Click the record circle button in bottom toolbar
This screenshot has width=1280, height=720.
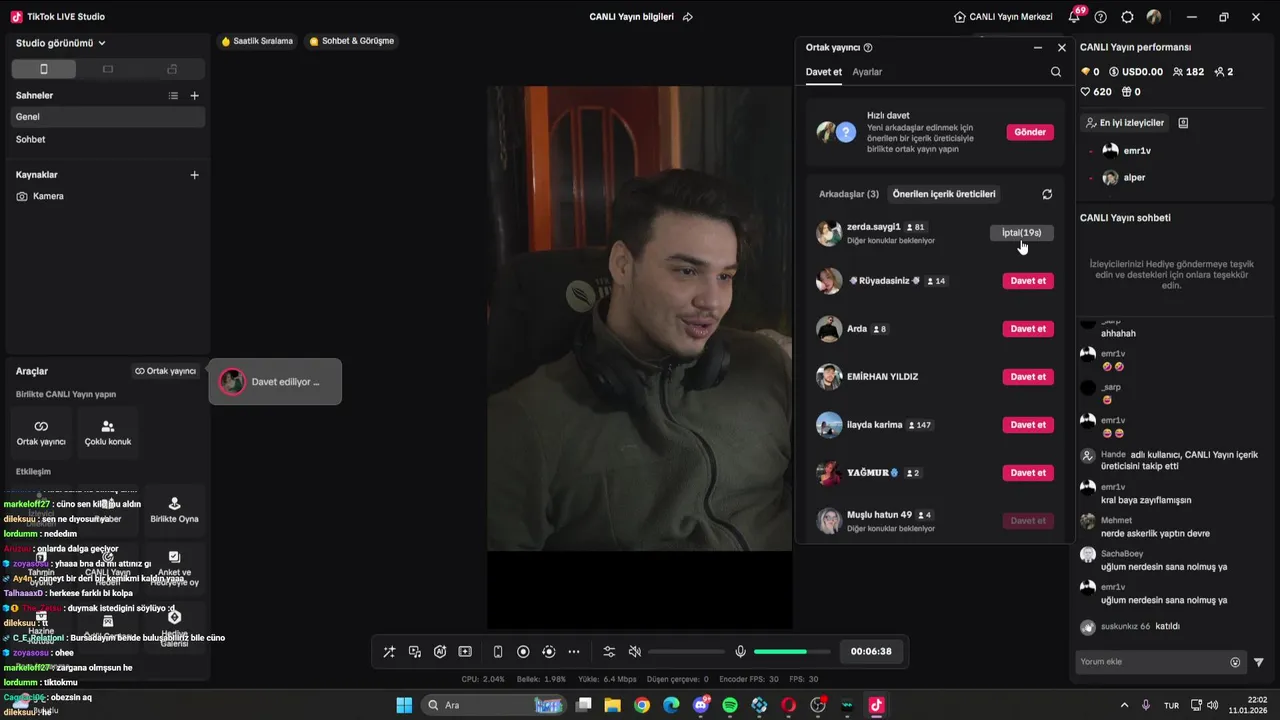tap(523, 652)
